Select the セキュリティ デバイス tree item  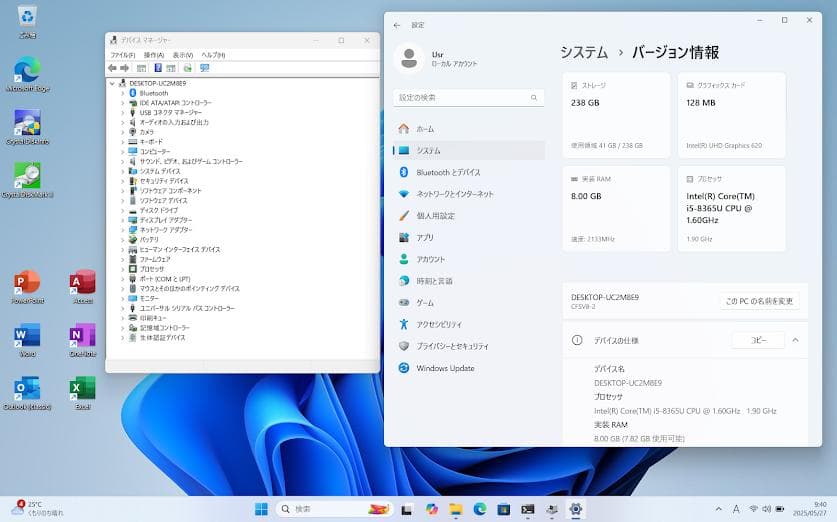coord(163,181)
